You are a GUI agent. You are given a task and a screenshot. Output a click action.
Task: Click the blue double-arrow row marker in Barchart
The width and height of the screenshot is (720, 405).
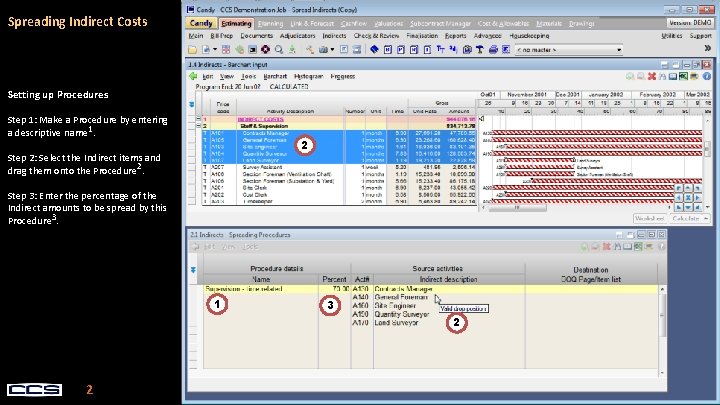(191, 105)
